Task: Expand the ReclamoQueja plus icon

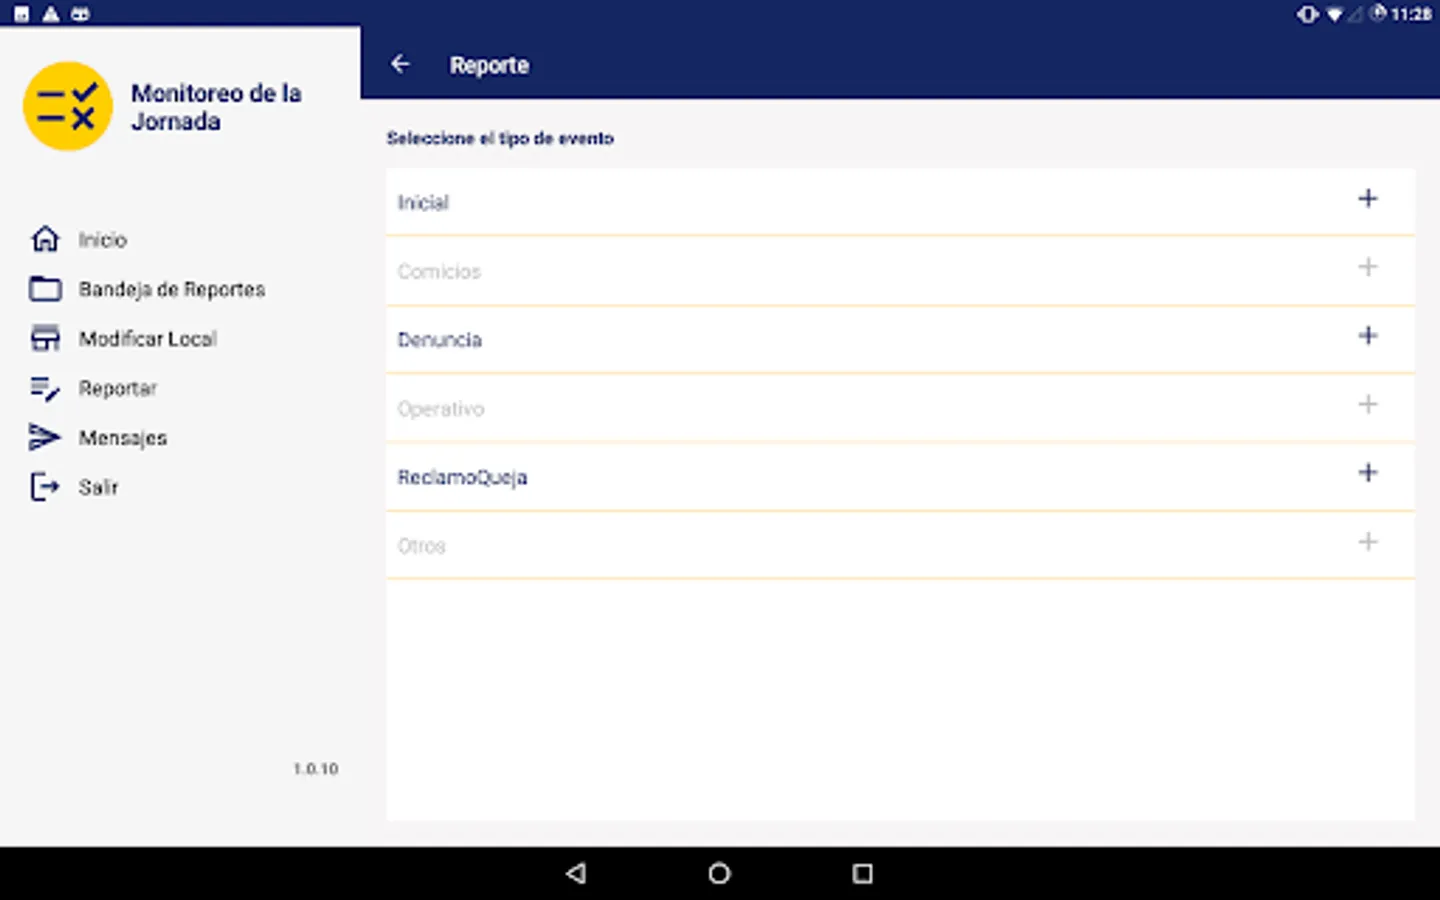Action: click(x=1368, y=473)
